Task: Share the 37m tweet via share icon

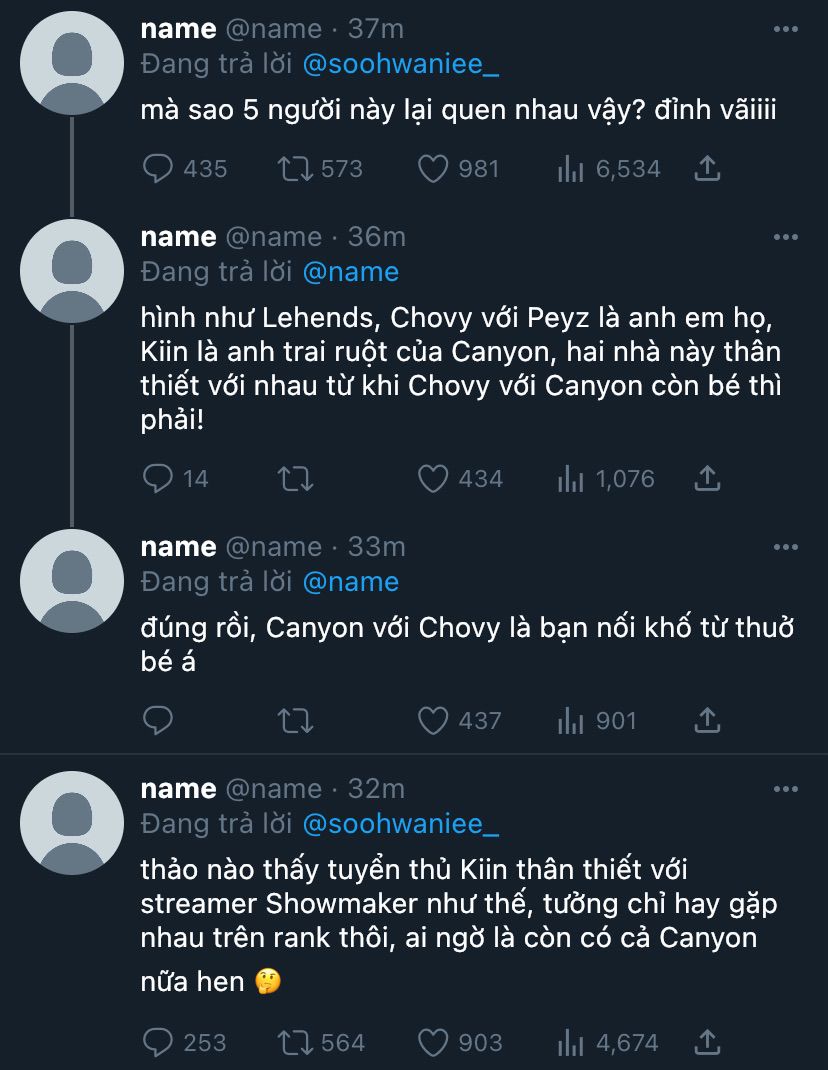Action: [x=707, y=169]
